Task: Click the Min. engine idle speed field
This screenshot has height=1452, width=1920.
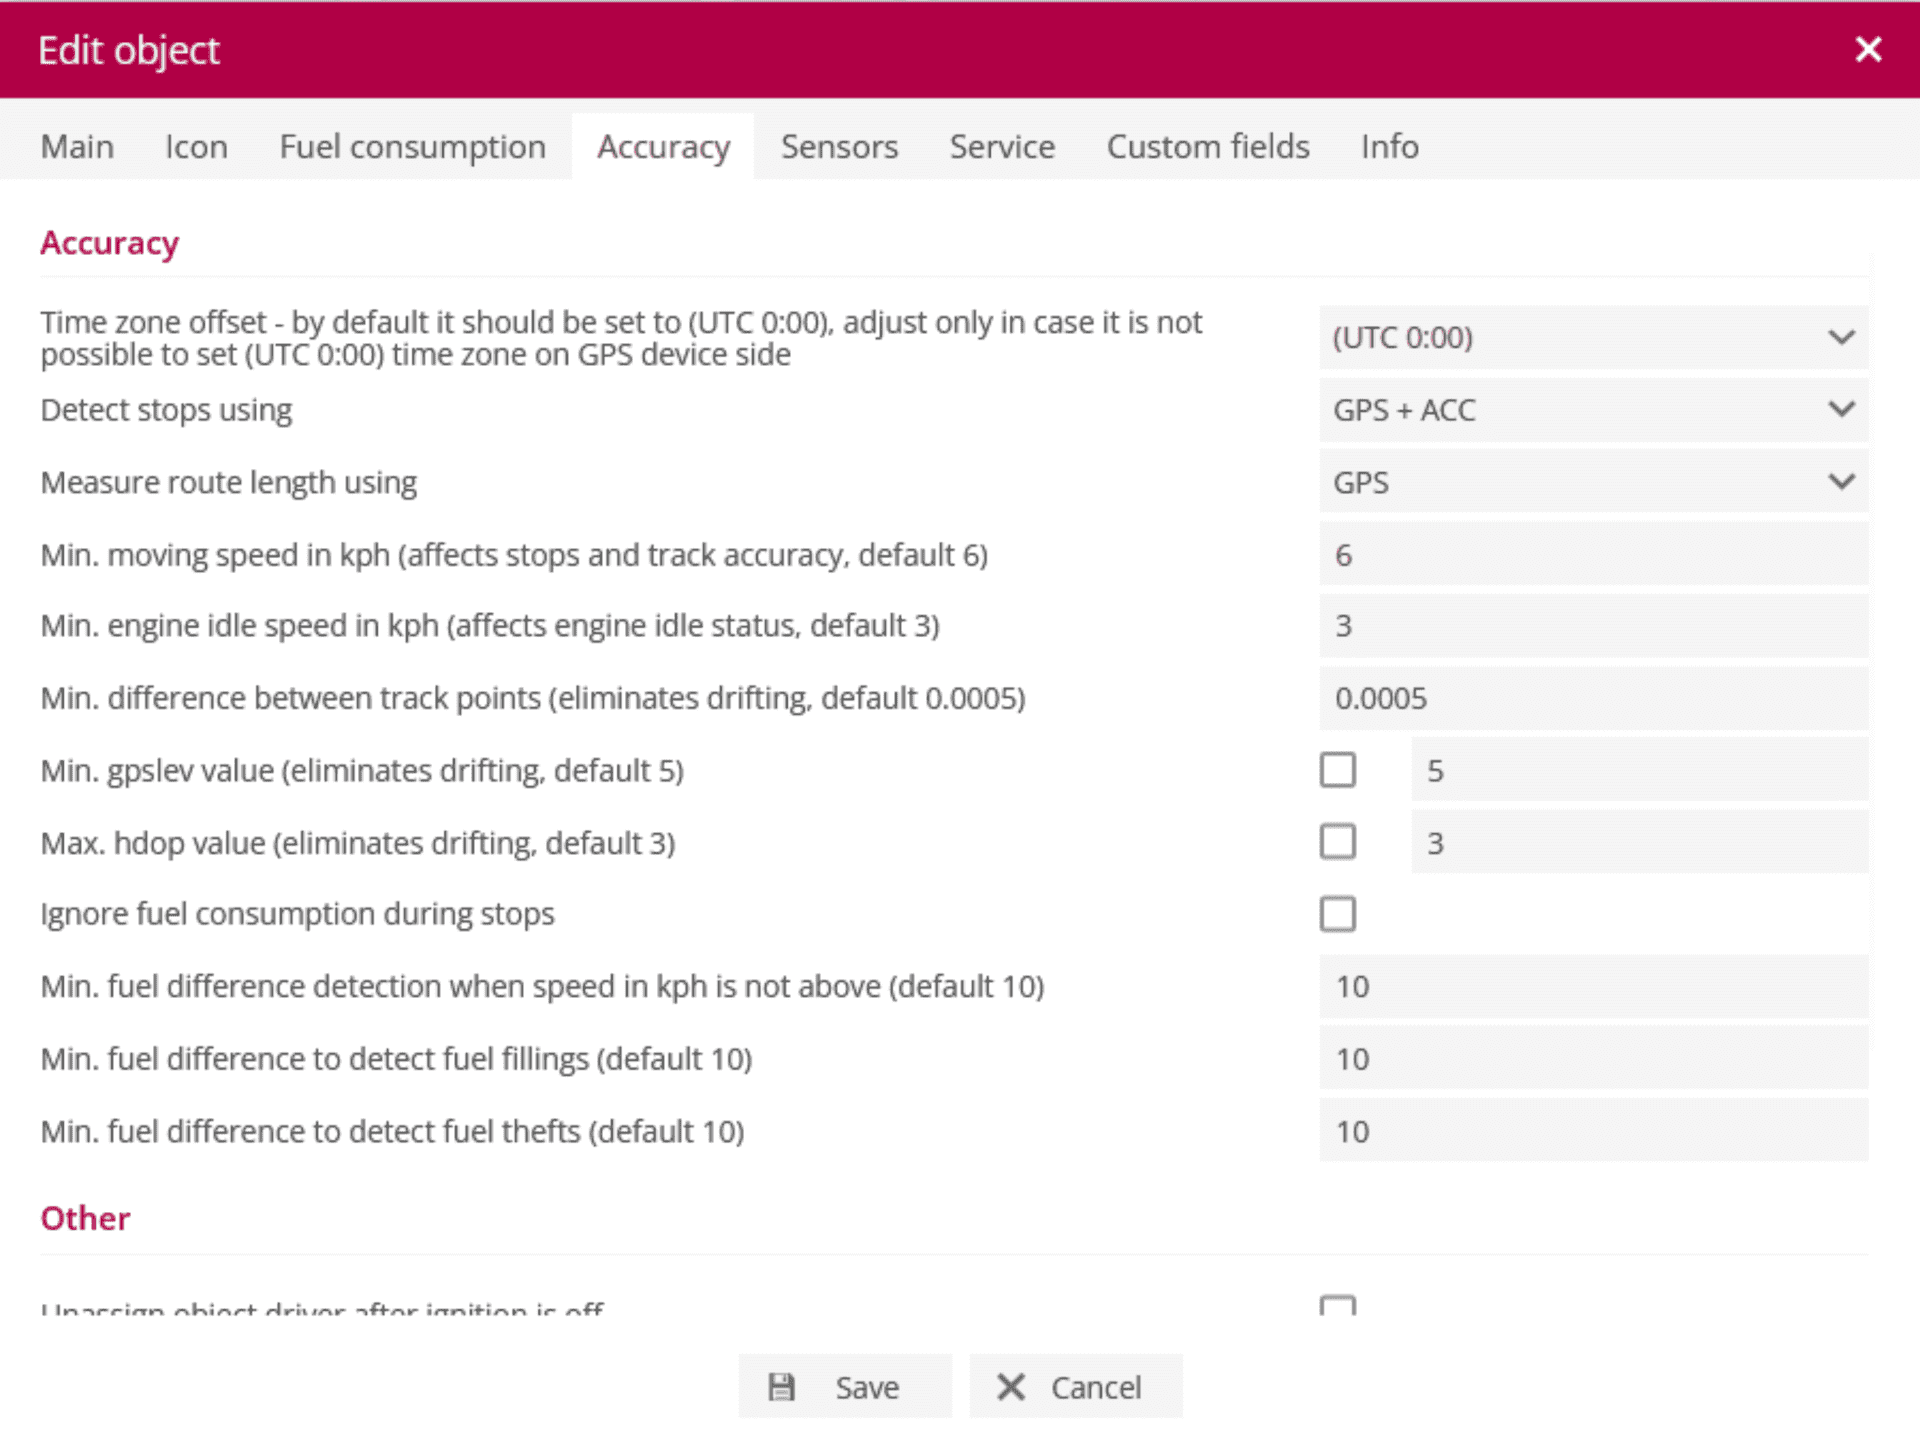Action: pos(1592,626)
